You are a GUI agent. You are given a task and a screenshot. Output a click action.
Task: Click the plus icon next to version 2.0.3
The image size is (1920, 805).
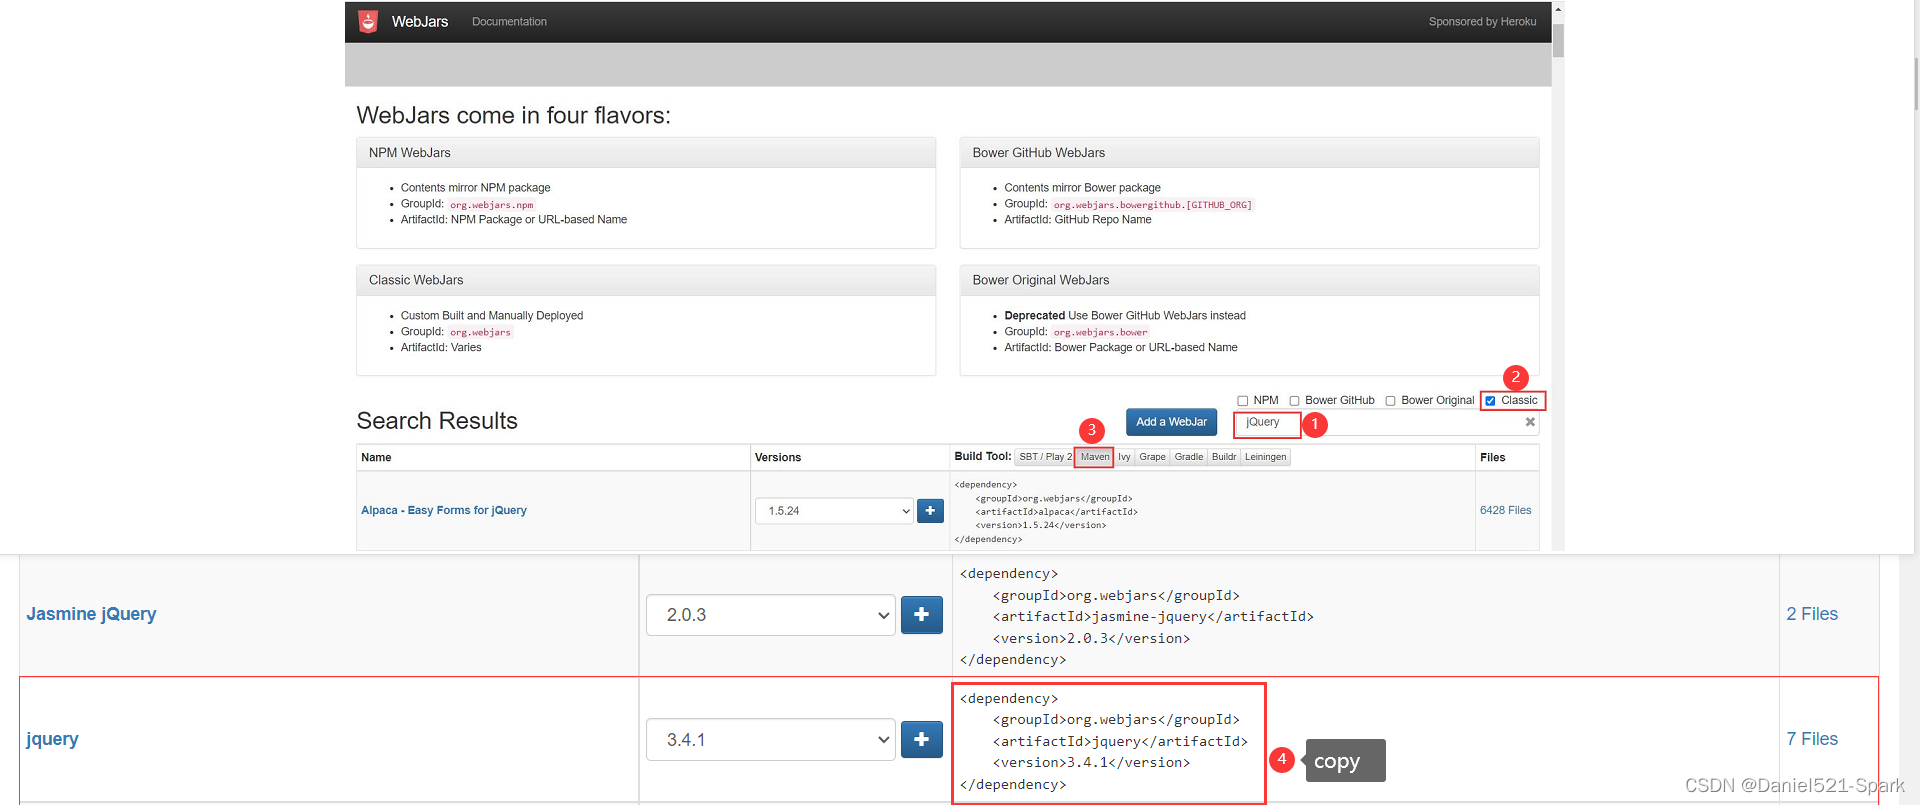pyautogui.click(x=922, y=615)
